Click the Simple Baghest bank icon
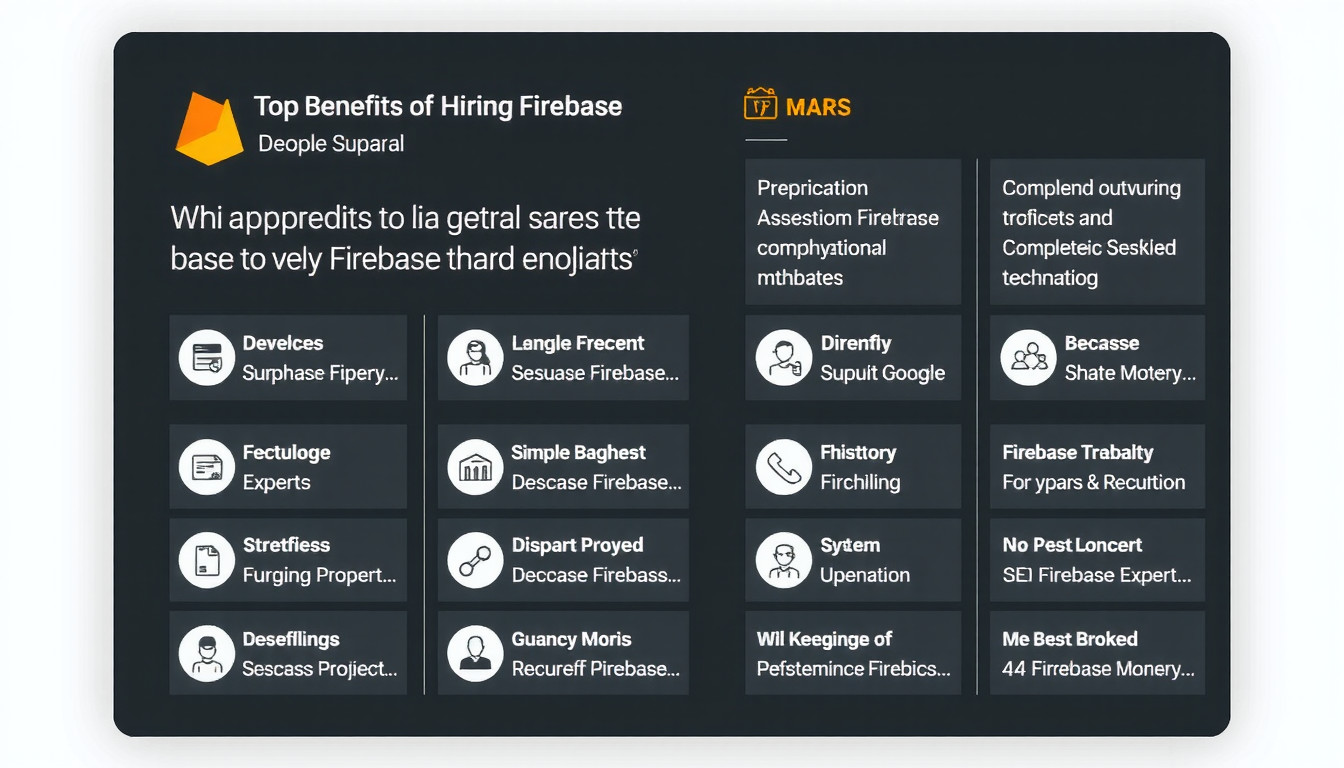The height and width of the screenshot is (768, 1344). (475, 467)
